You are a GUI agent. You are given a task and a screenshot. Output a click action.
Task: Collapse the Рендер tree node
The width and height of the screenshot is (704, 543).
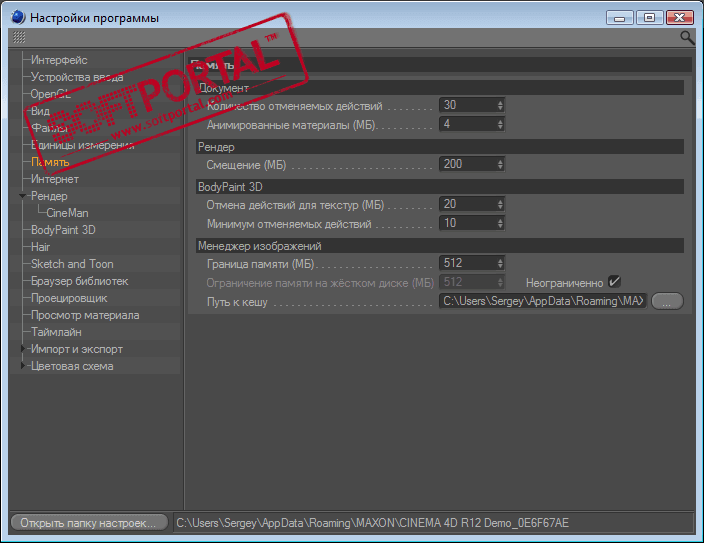click(x=22, y=196)
